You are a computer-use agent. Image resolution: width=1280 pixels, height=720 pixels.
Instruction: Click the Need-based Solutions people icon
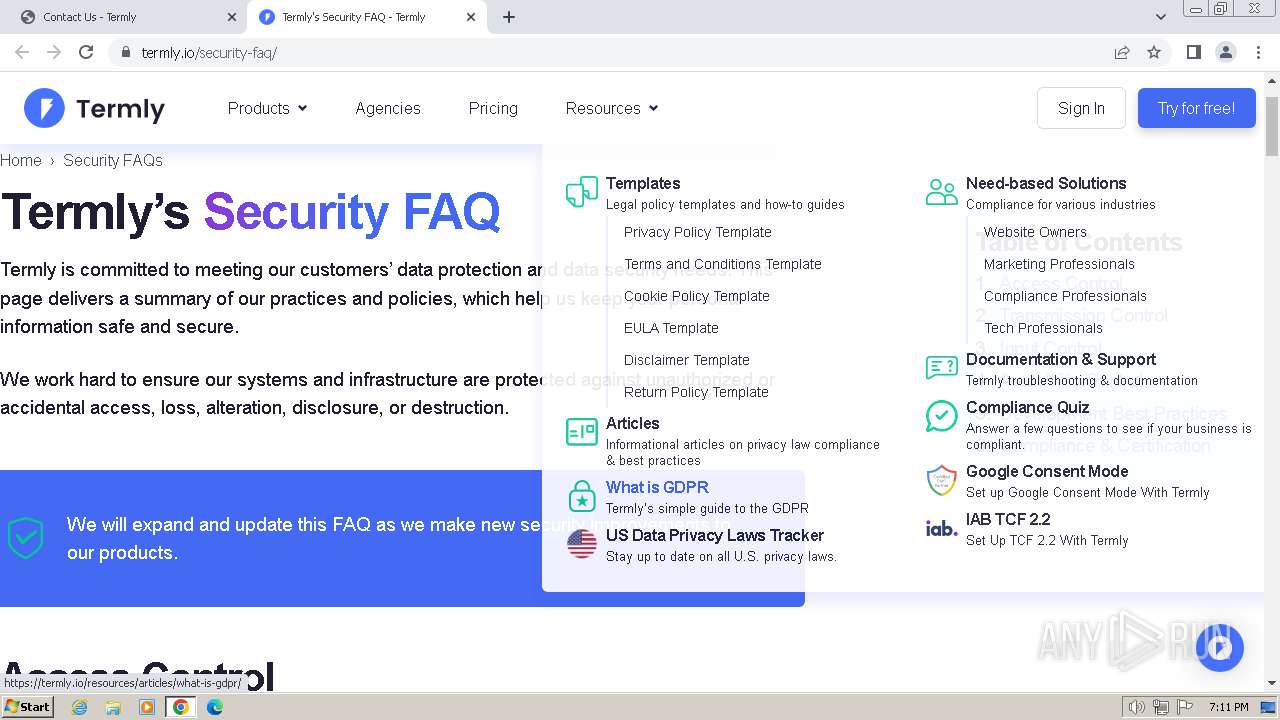(x=941, y=192)
